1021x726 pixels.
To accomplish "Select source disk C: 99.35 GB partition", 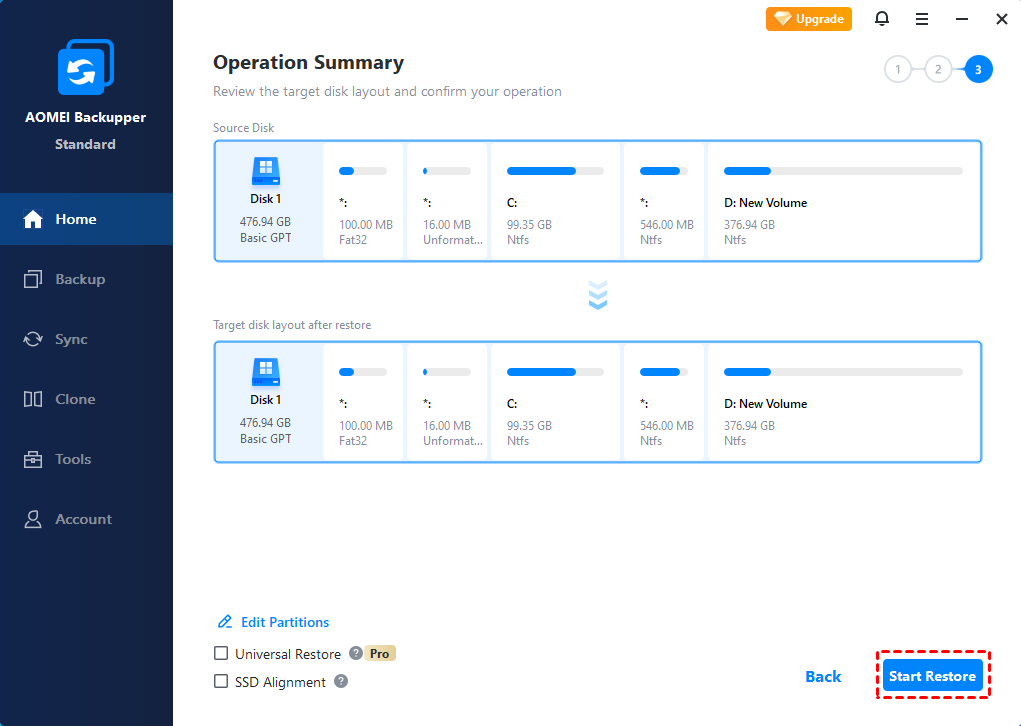I will pos(555,201).
